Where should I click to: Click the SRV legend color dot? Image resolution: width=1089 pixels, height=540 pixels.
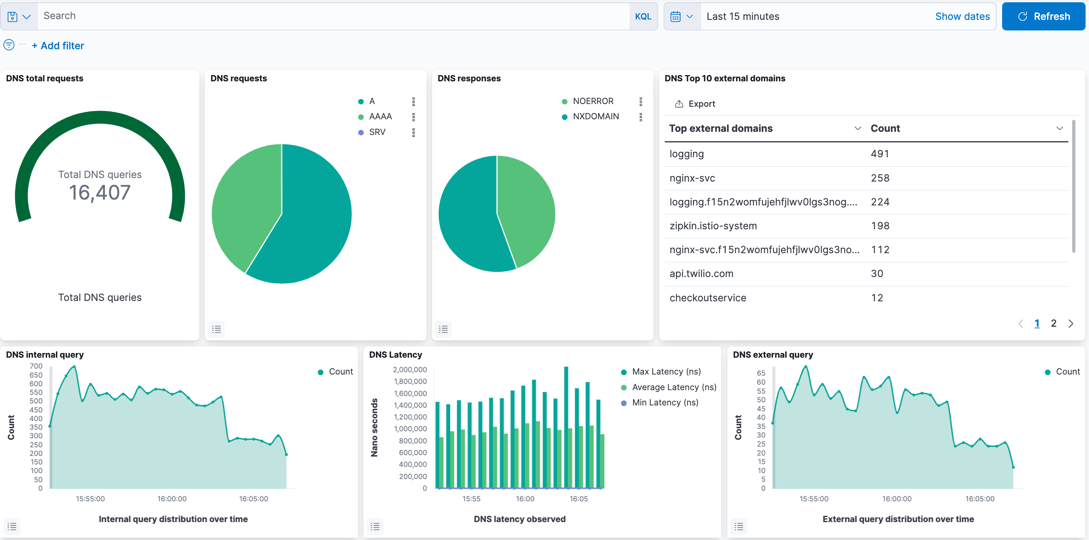[361, 132]
